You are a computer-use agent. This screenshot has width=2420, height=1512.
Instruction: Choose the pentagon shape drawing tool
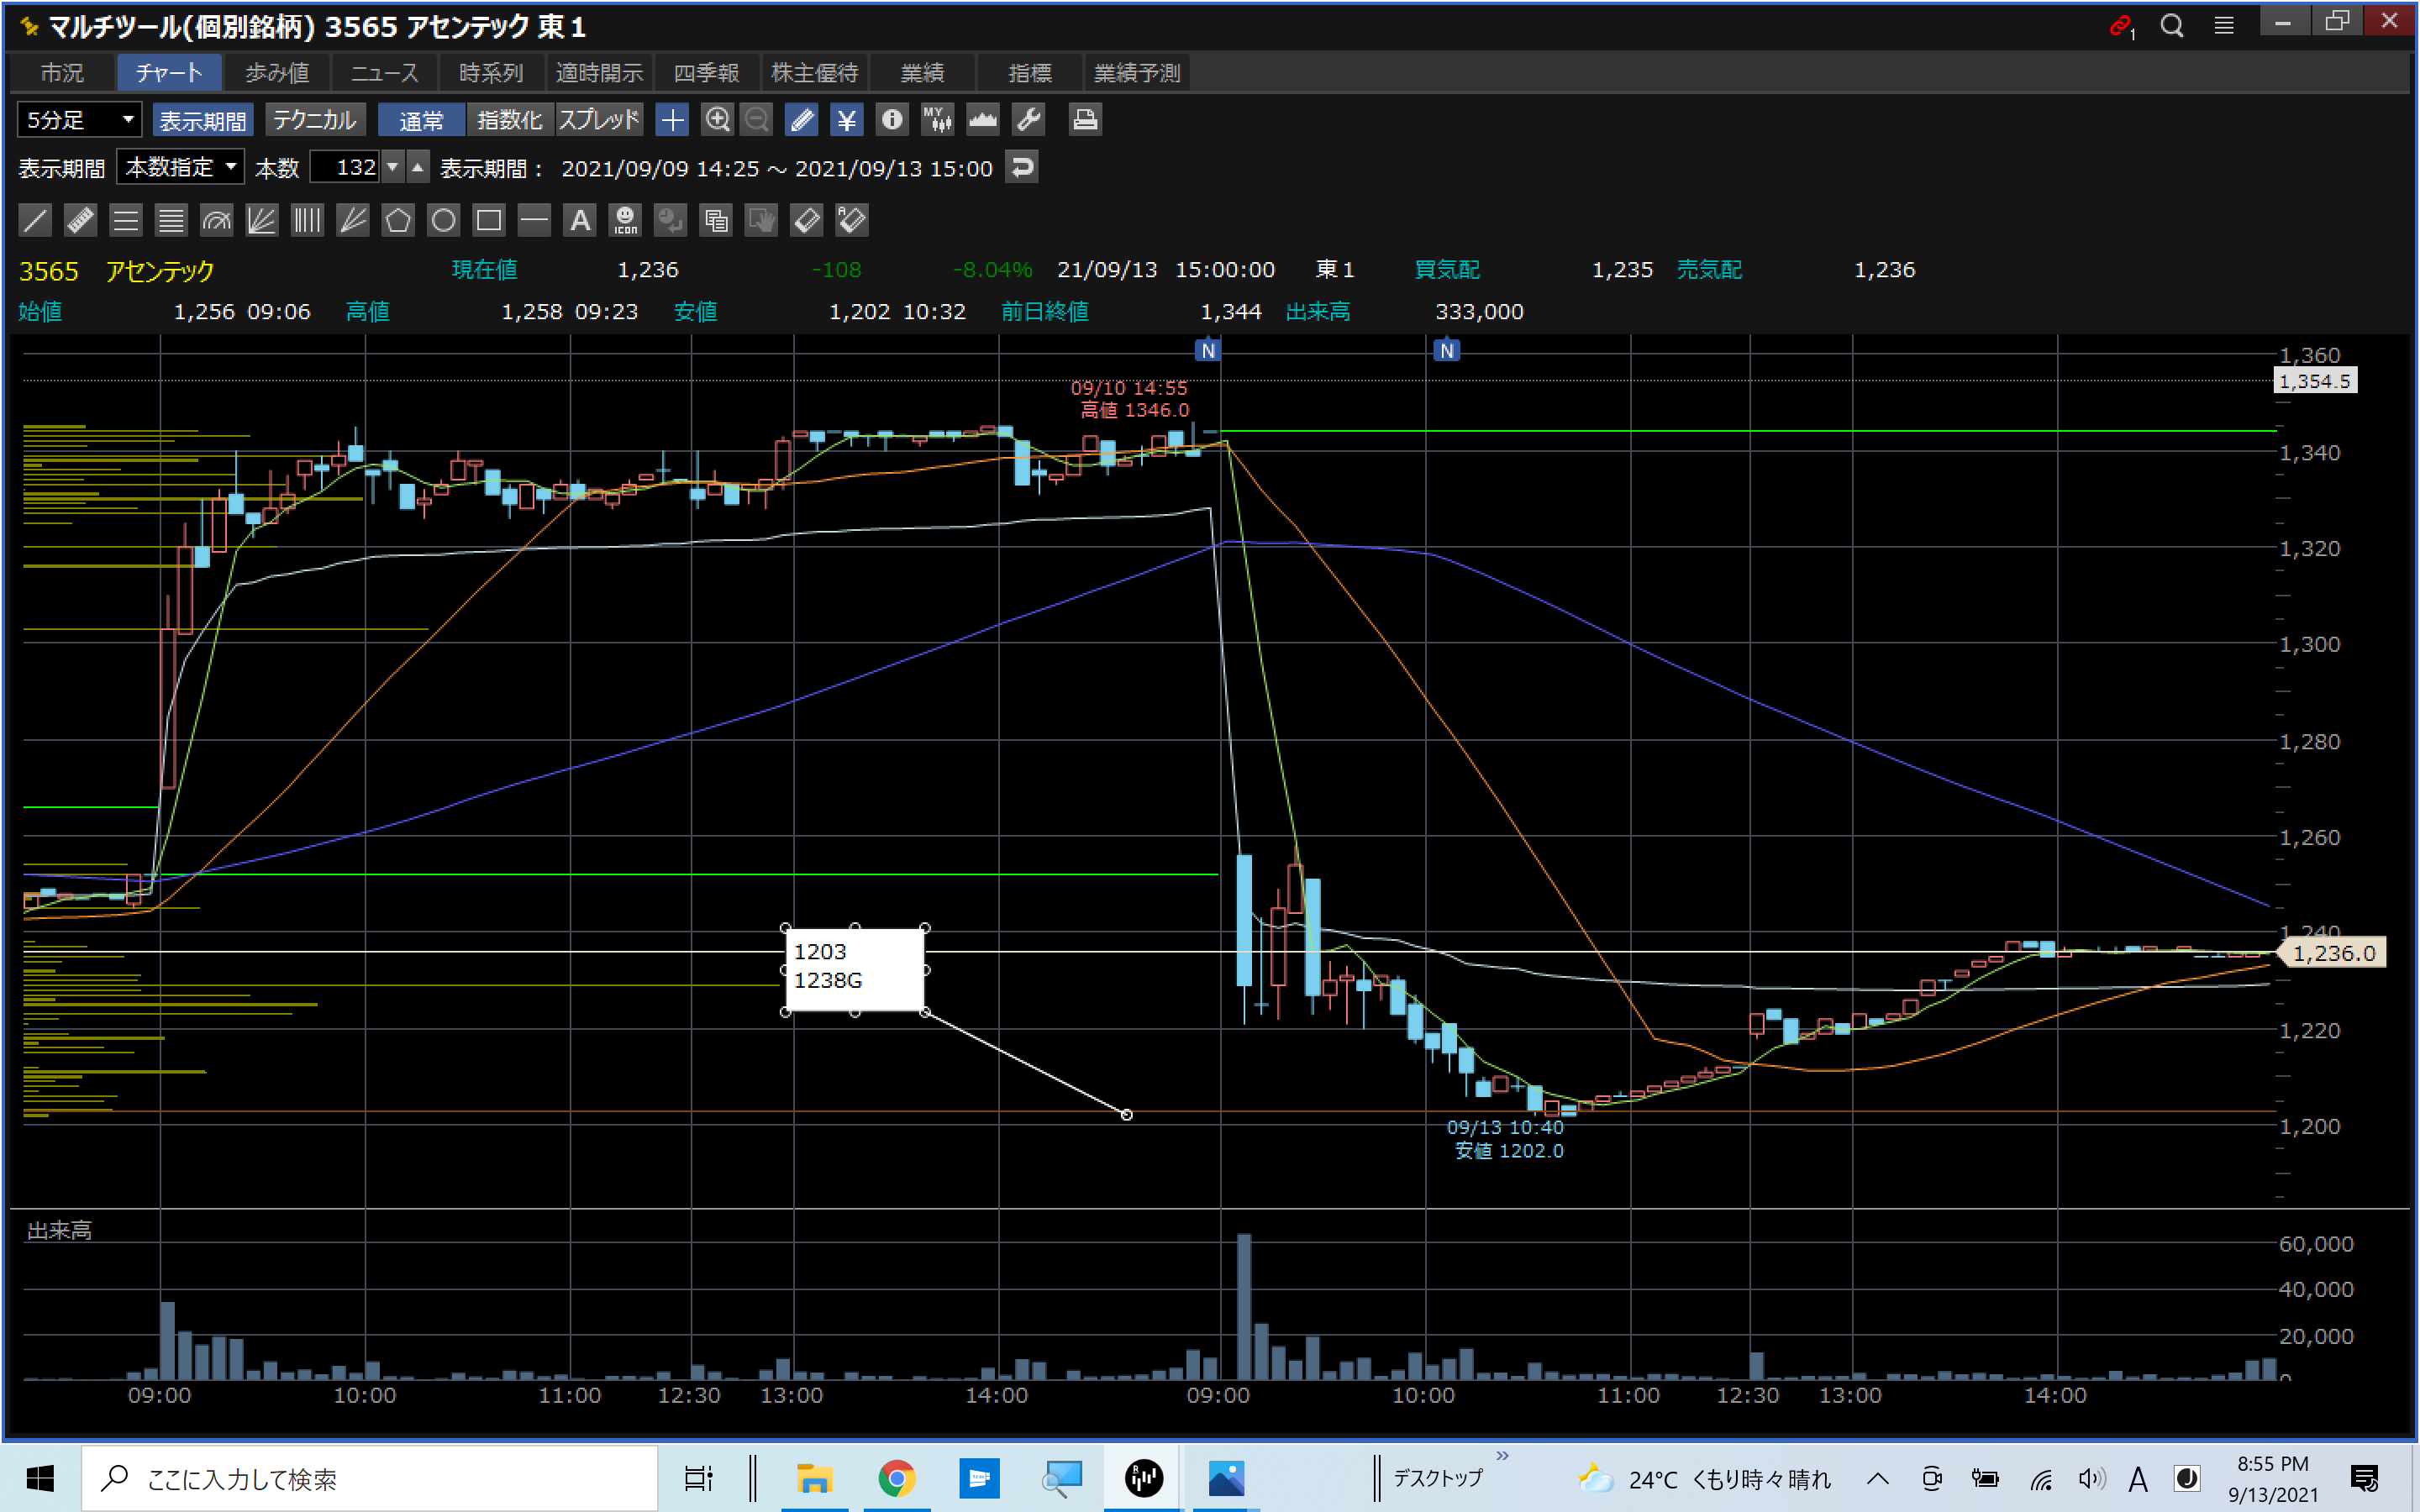[398, 220]
